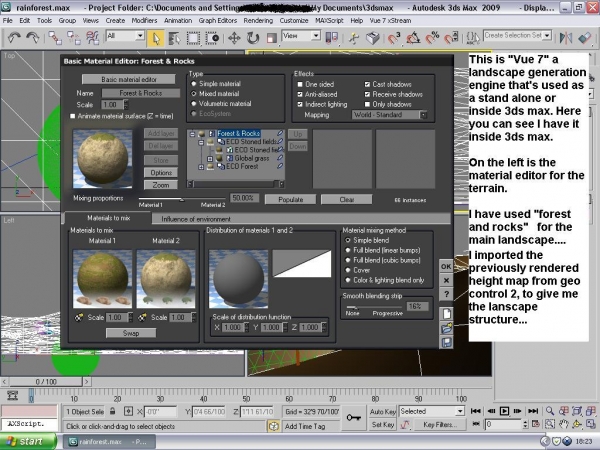Open the Modifiers menu
Image resolution: width=600 pixels, height=450 pixels.
[144, 20]
